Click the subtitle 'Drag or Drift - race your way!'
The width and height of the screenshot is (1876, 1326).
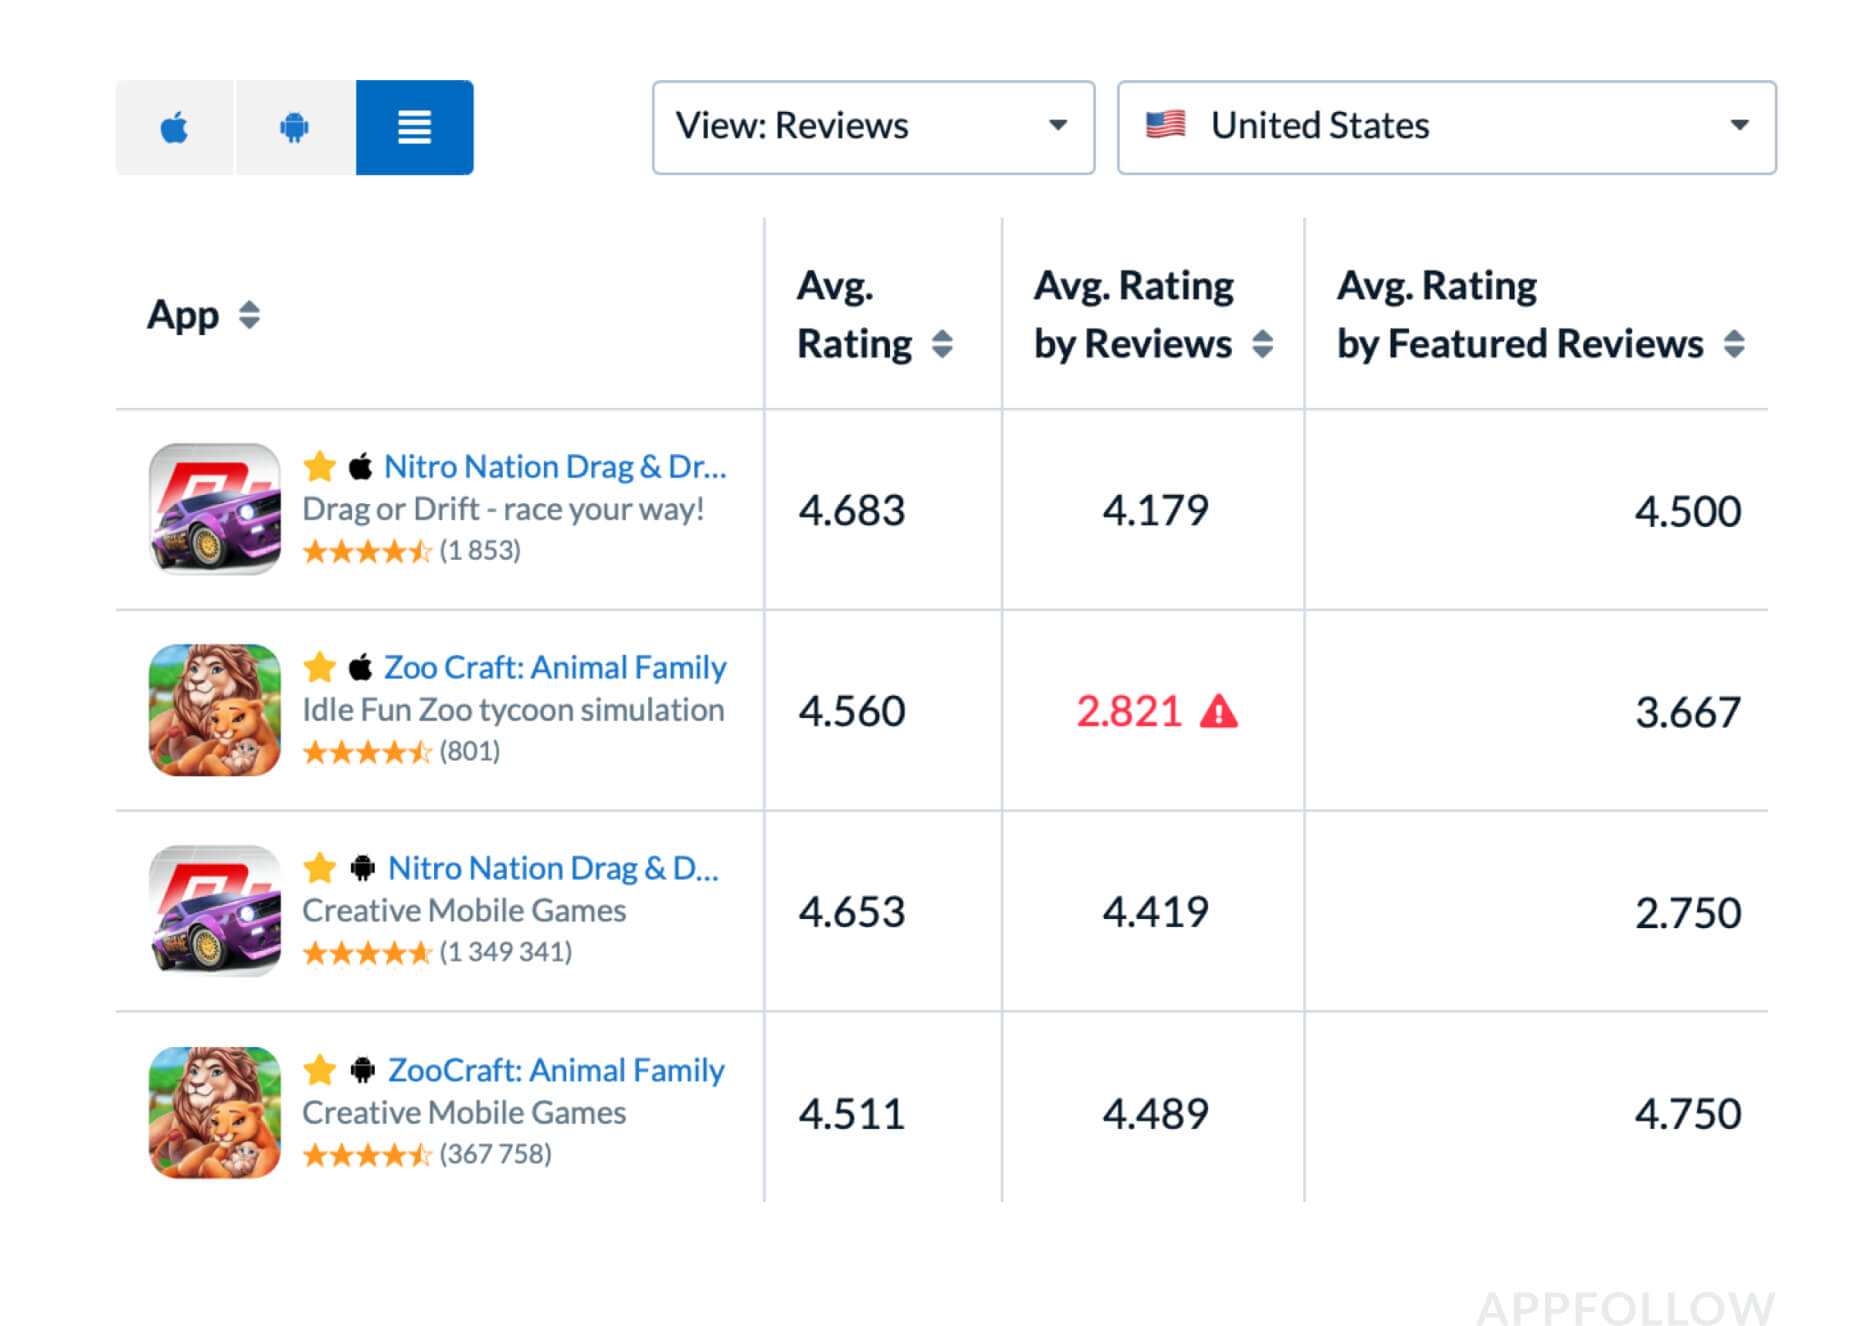coord(504,509)
